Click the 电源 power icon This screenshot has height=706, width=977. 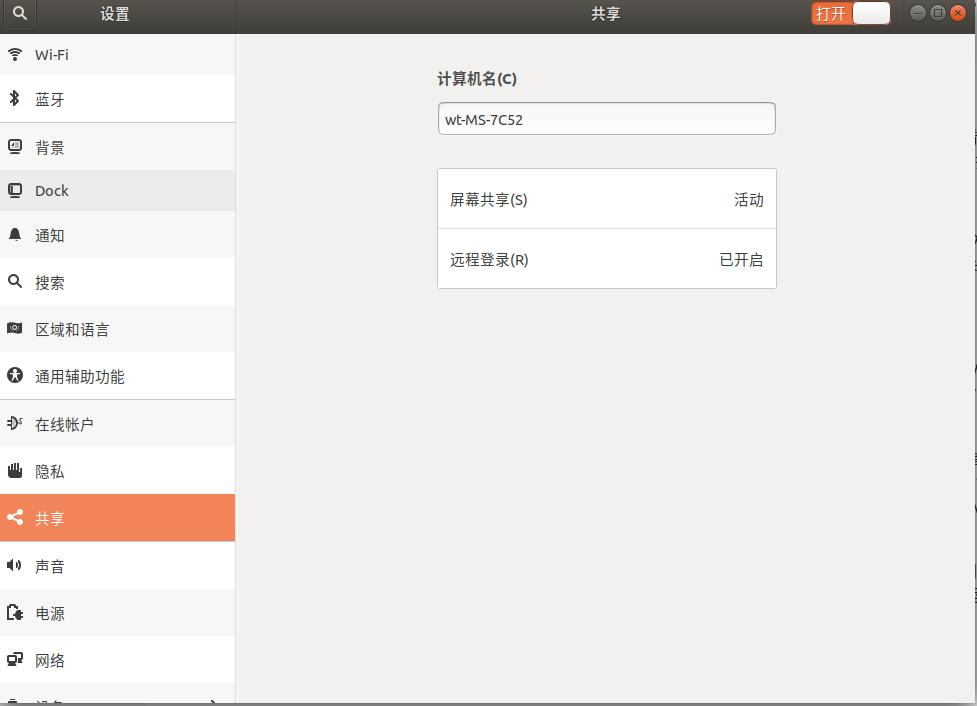[x=15, y=613]
